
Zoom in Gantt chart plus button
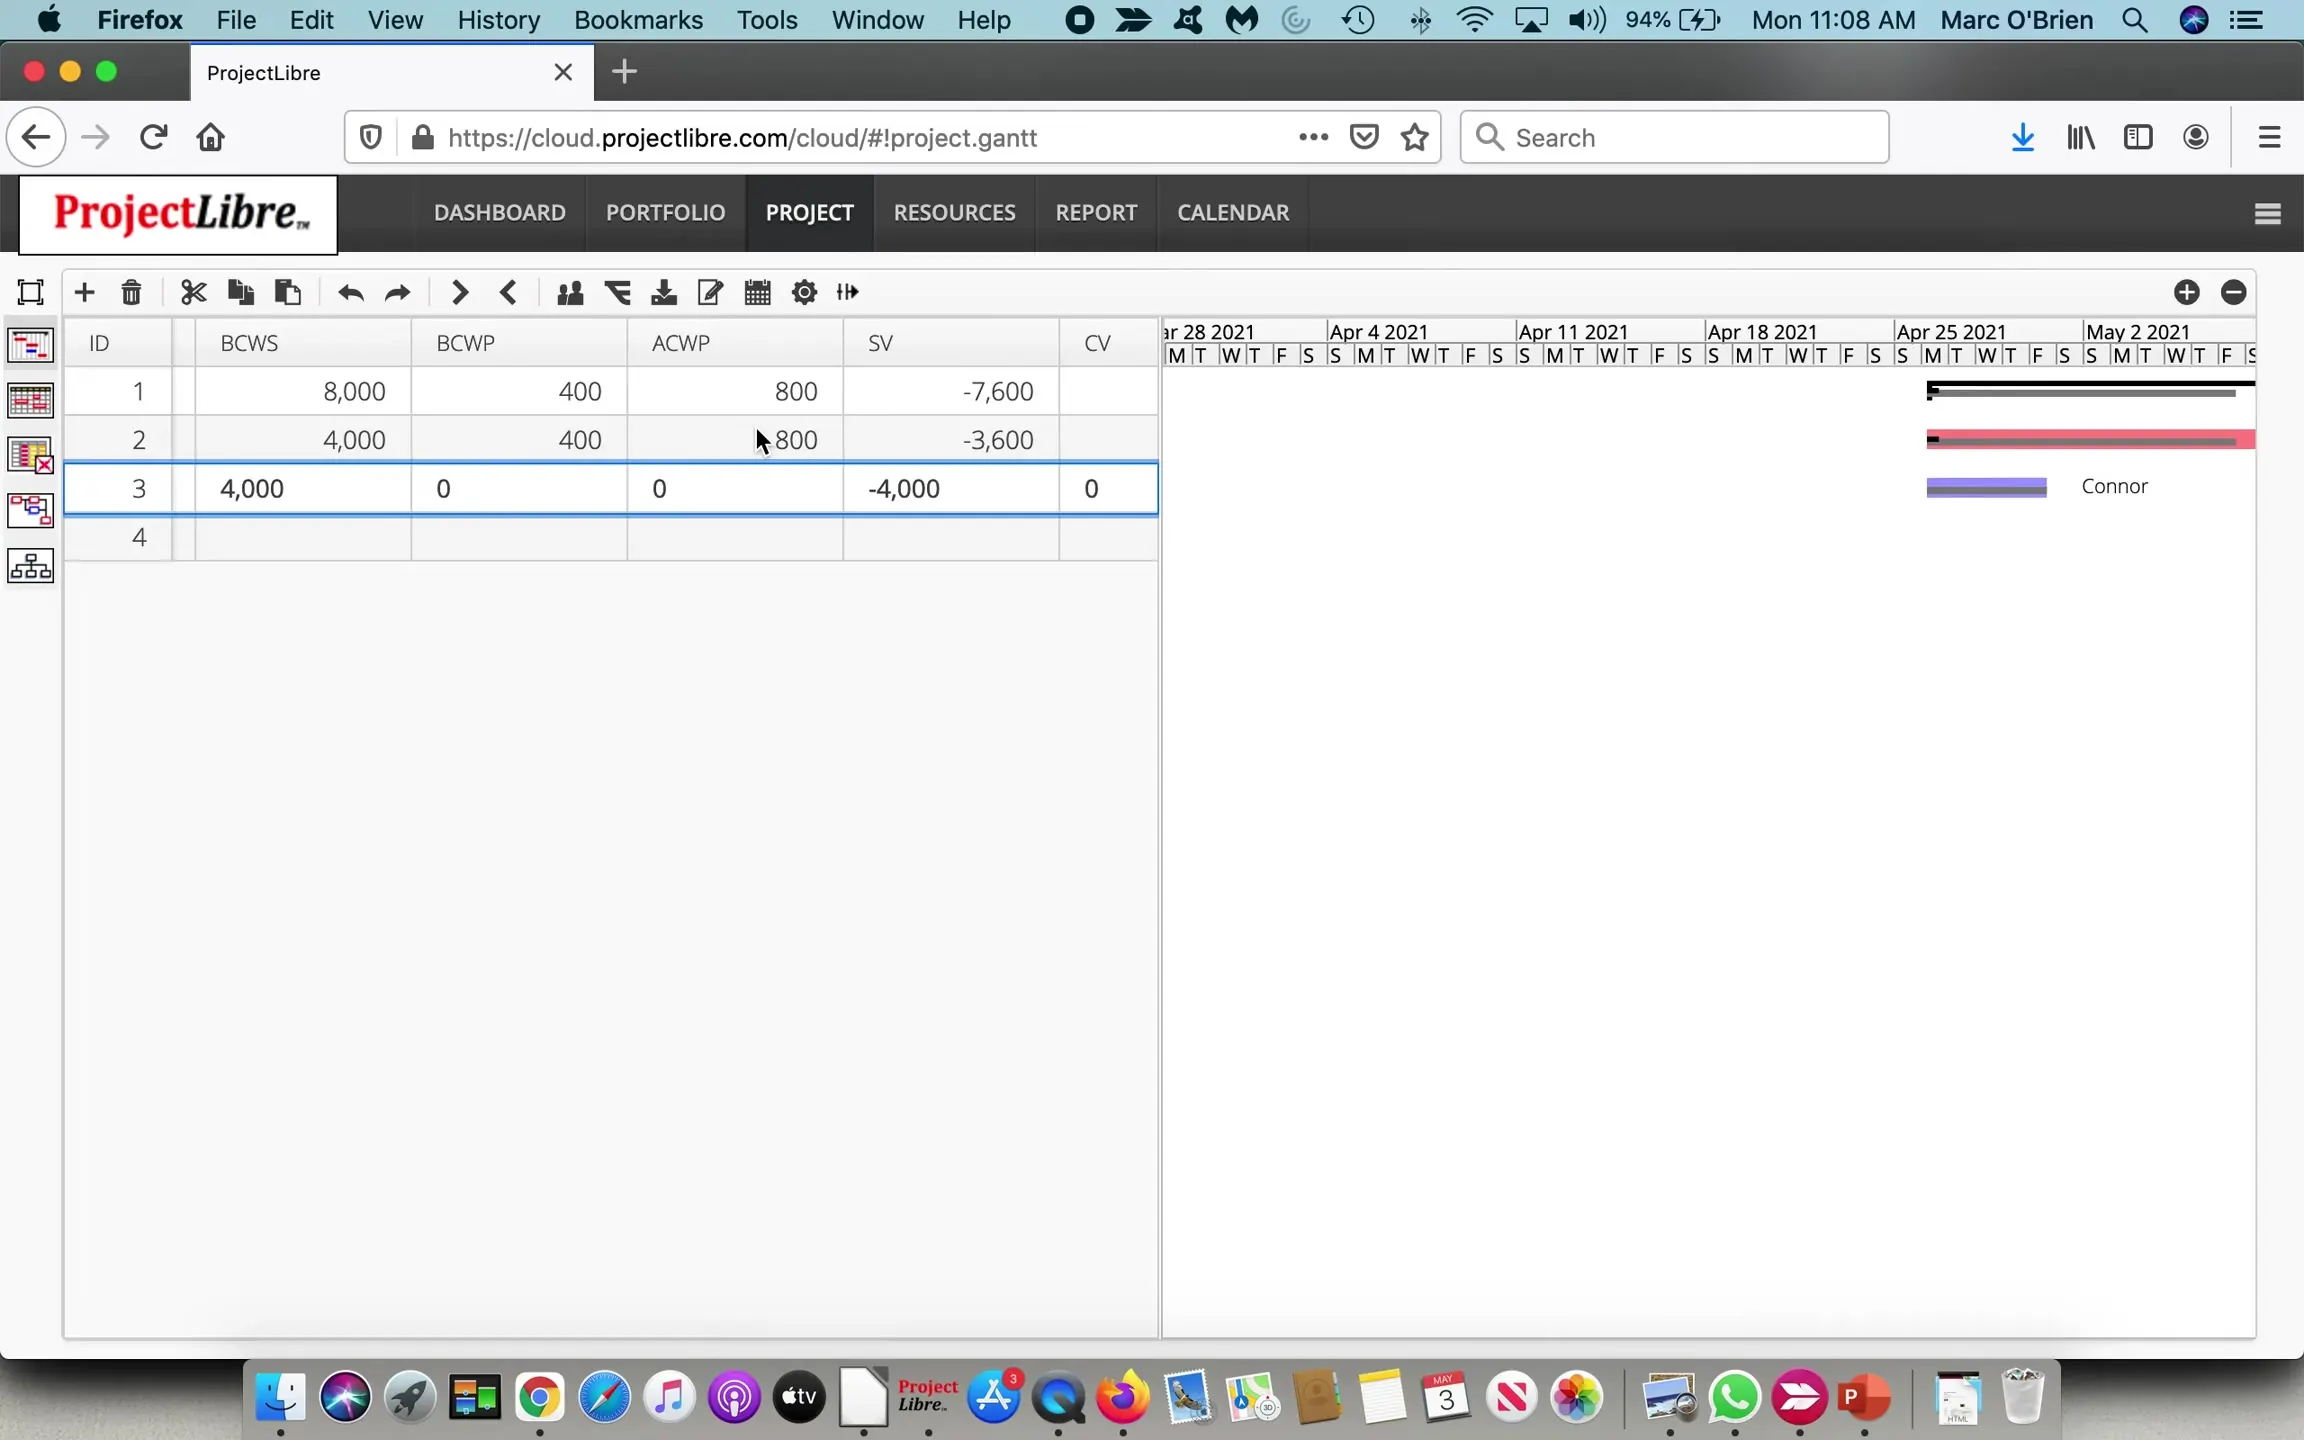coord(2186,292)
